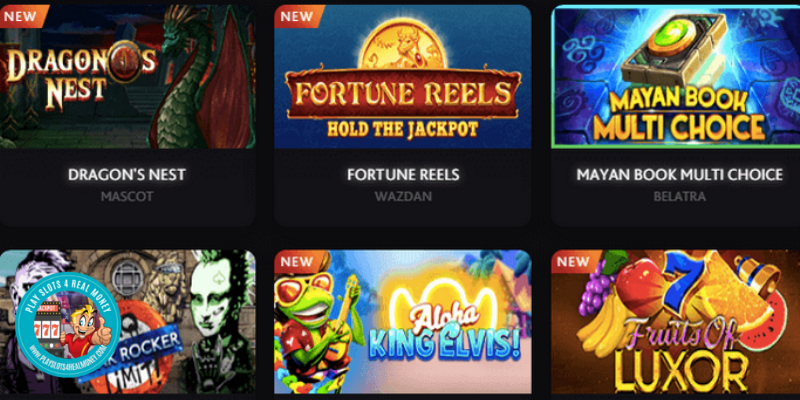Click the green frog with guitar artwork
This screenshot has width=800, height=400.
(311, 327)
